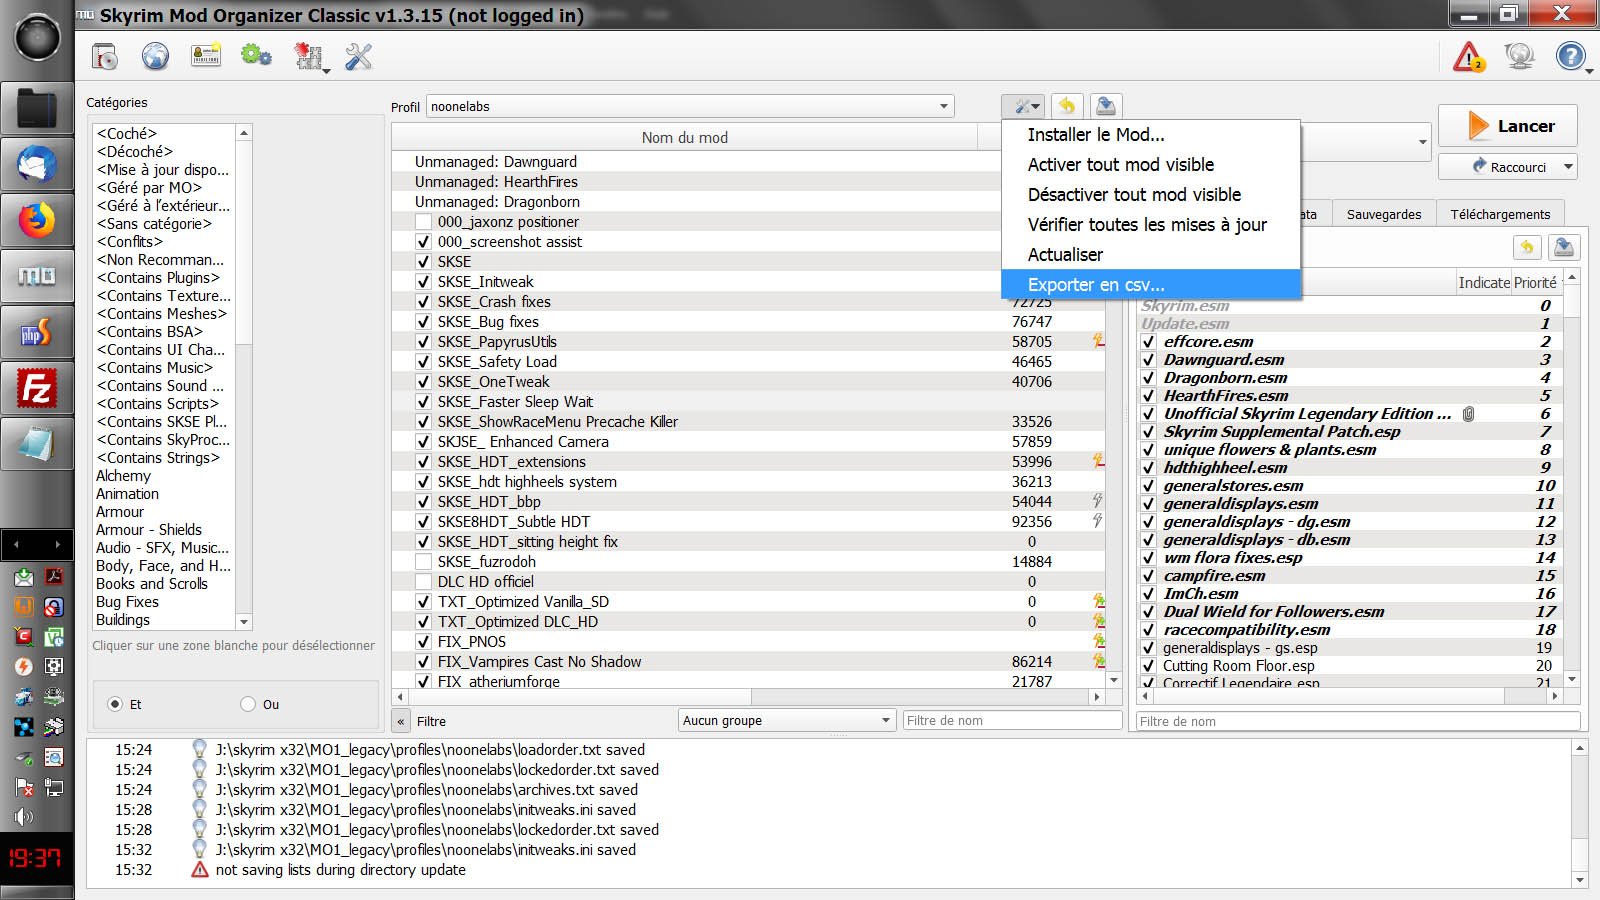This screenshot has height=900, width=1600.
Task: Disable the Dawnguard.esm plugin checkbox
Action: [x=1149, y=360]
